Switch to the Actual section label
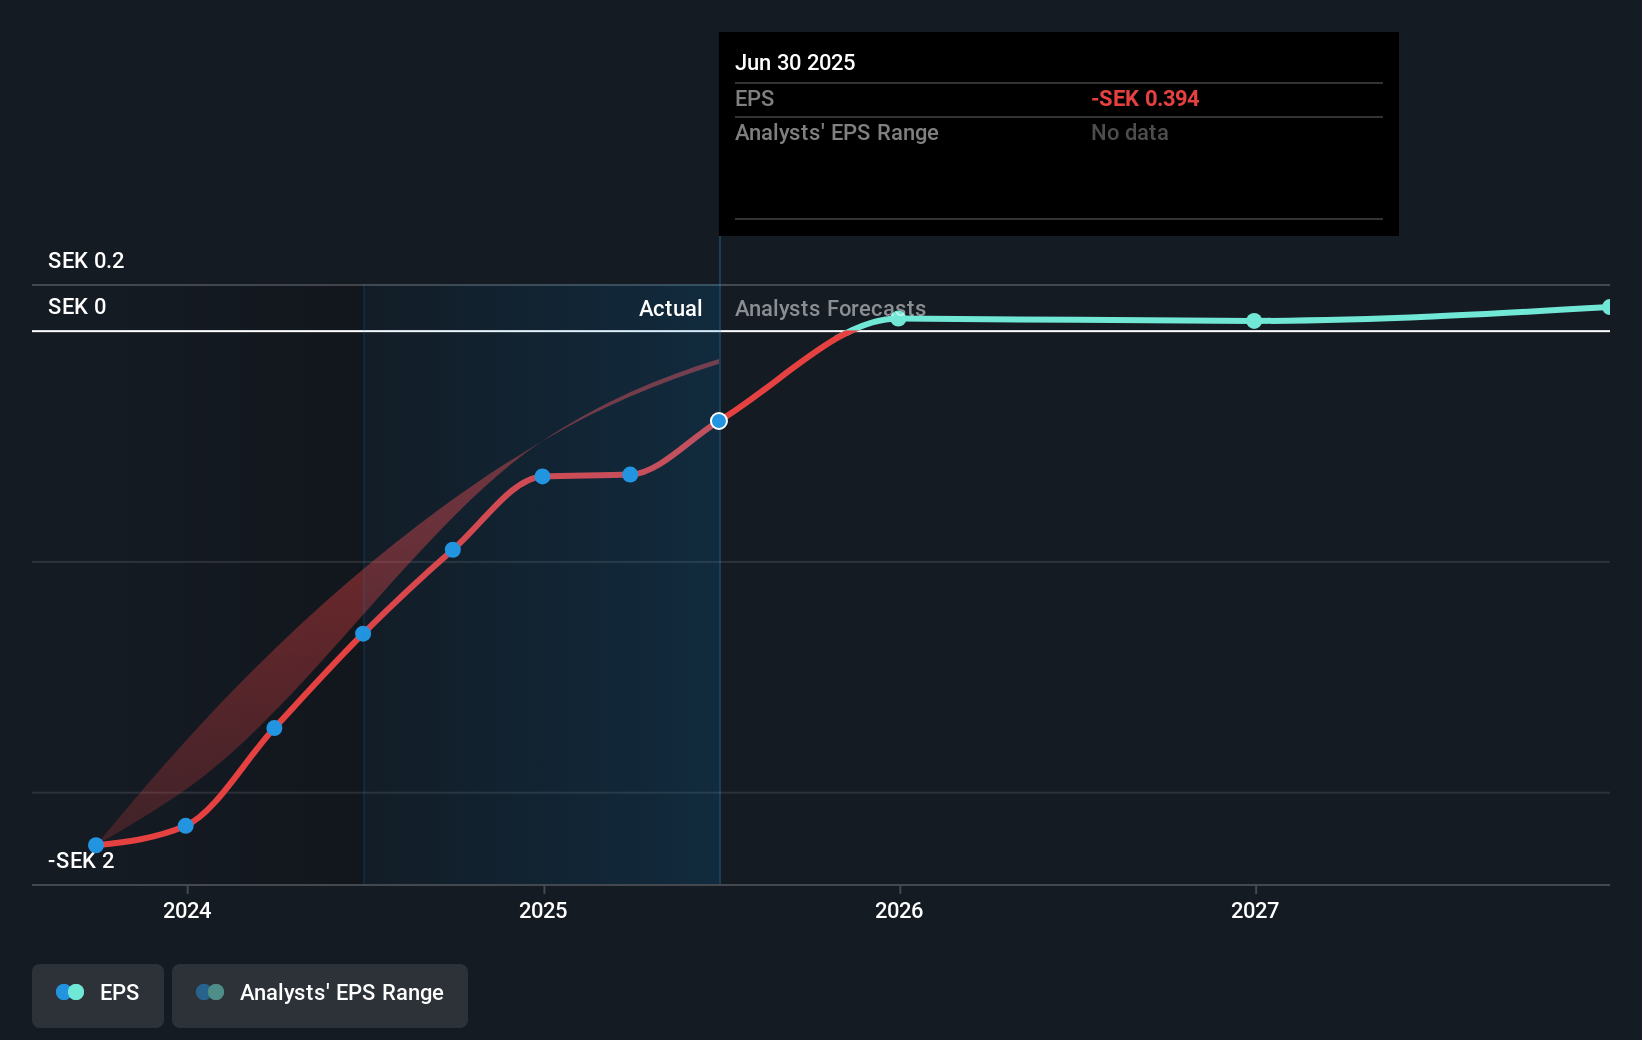Image resolution: width=1642 pixels, height=1040 pixels. [670, 308]
